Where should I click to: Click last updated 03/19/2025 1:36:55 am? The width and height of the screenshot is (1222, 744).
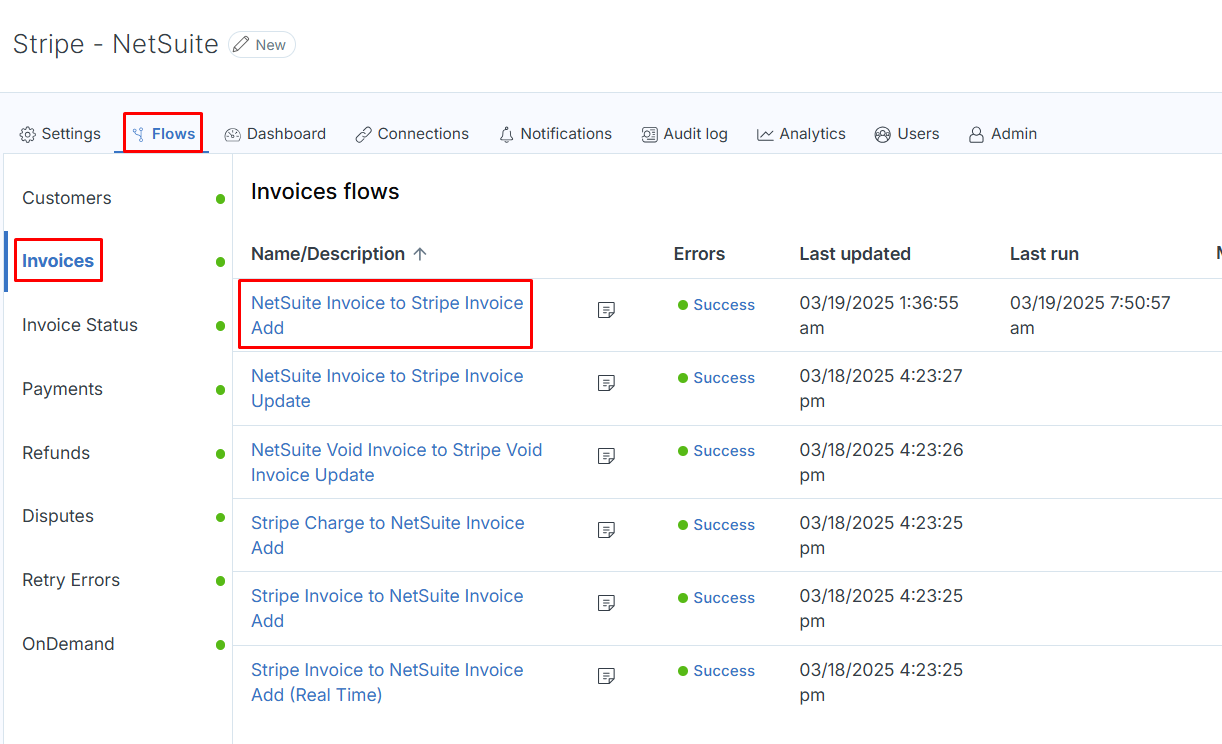click(x=879, y=315)
